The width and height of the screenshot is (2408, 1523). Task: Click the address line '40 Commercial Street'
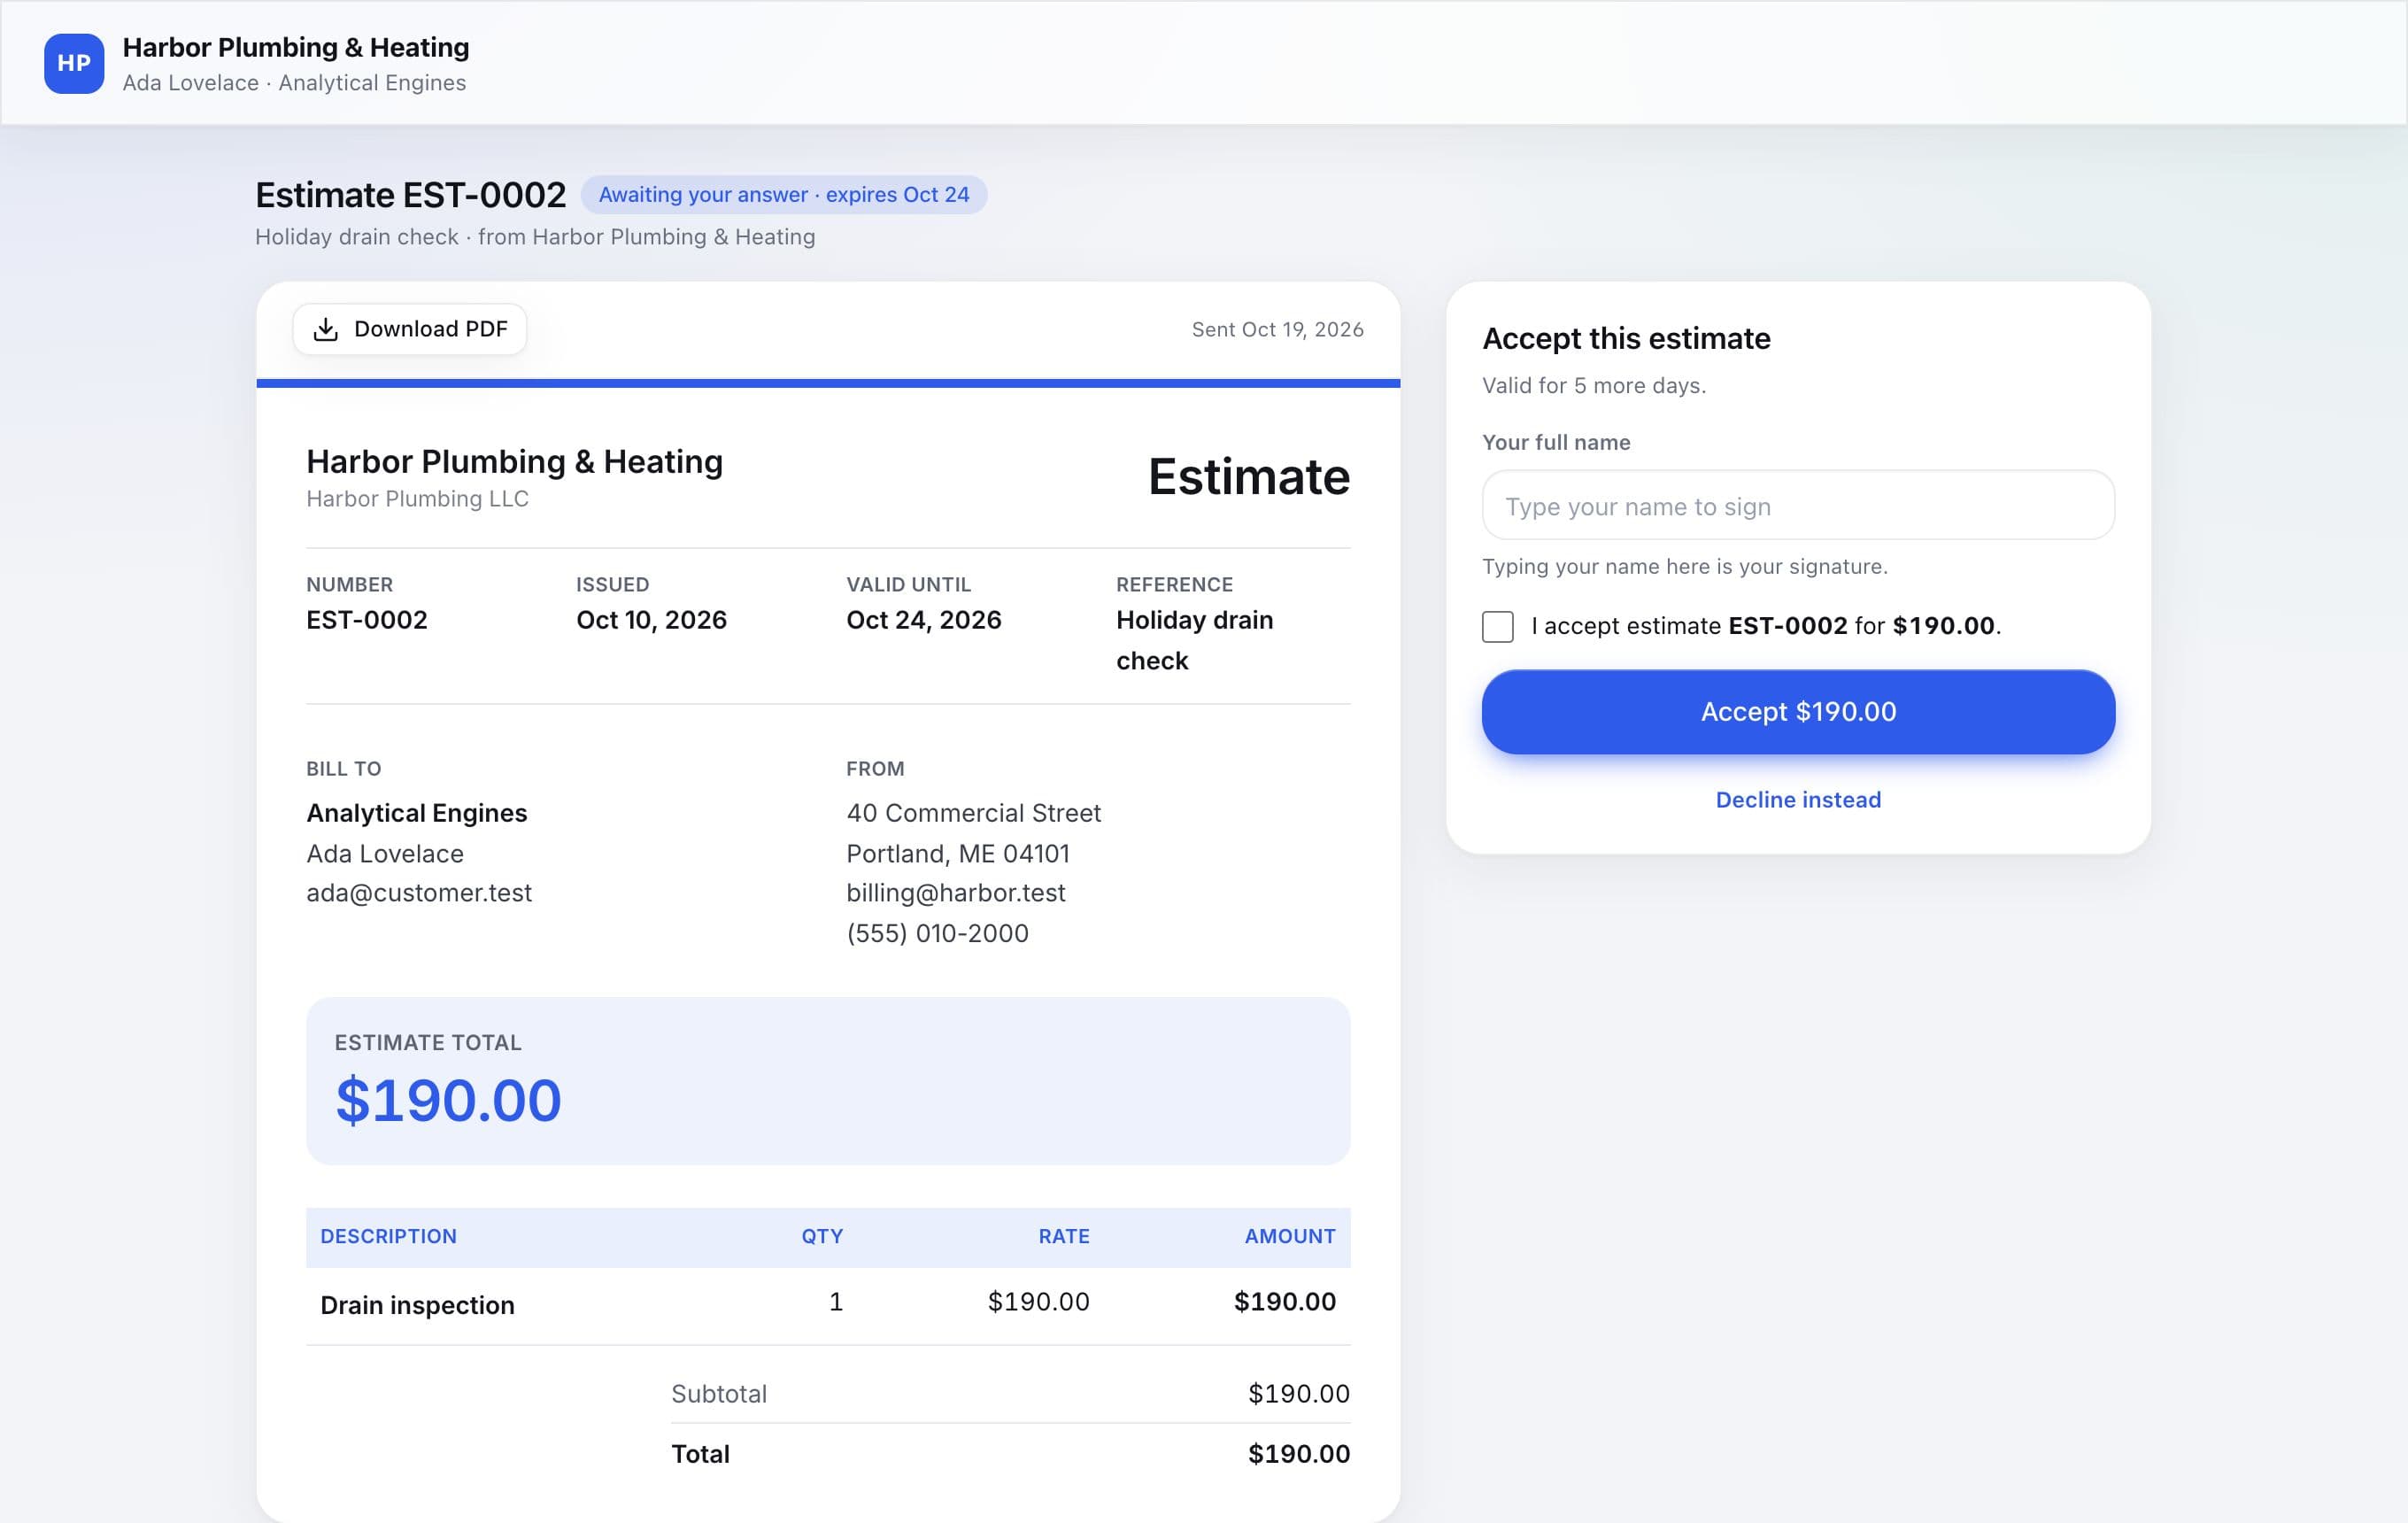(973, 813)
